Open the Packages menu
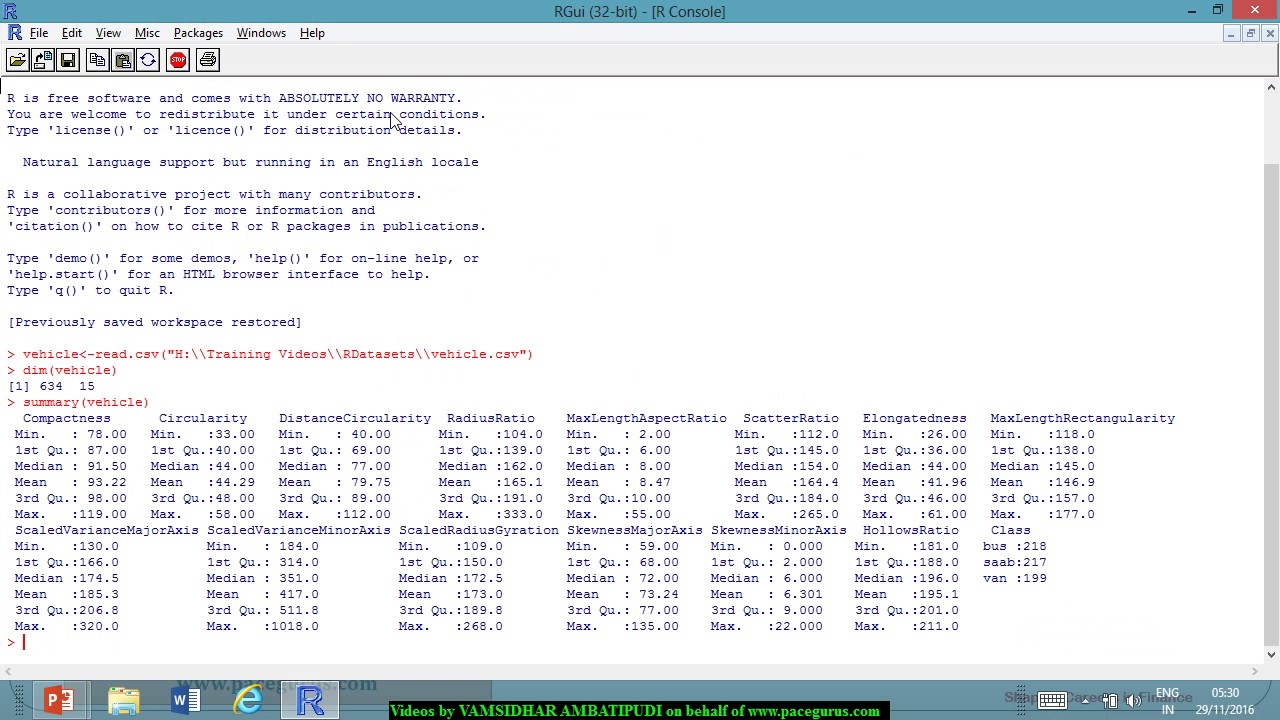The width and height of the screenshot is (1280, 720). [x=198, y=33]
